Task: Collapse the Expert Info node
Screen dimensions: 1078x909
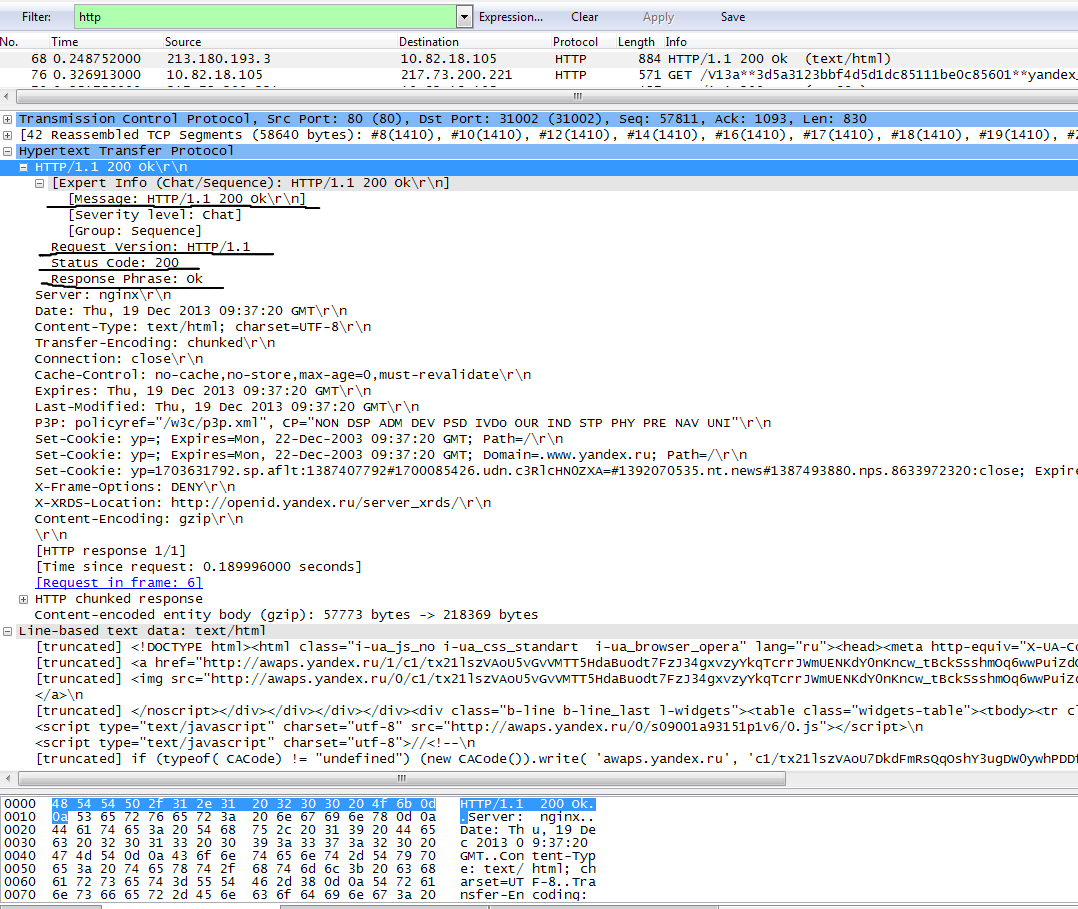Action: tap(39, 184)
